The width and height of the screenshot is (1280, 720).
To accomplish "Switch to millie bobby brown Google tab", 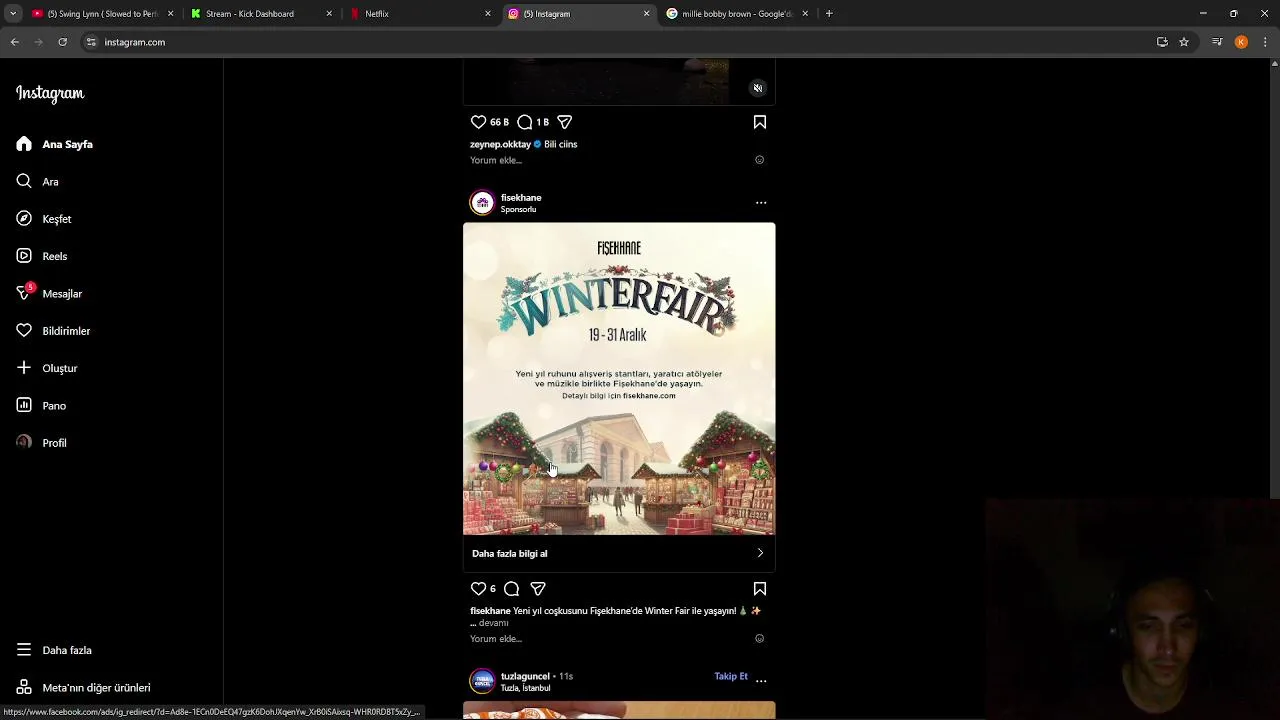I will [737, 14].
